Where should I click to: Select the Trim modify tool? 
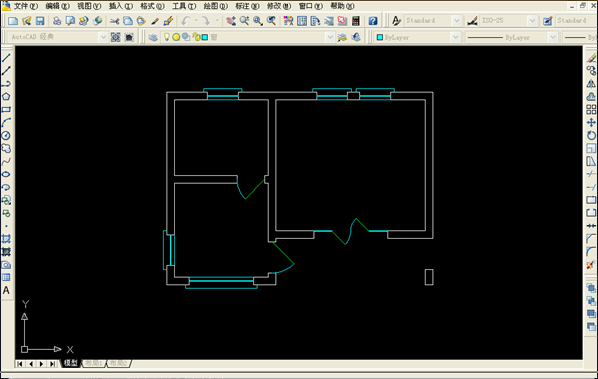click(591, 174)
